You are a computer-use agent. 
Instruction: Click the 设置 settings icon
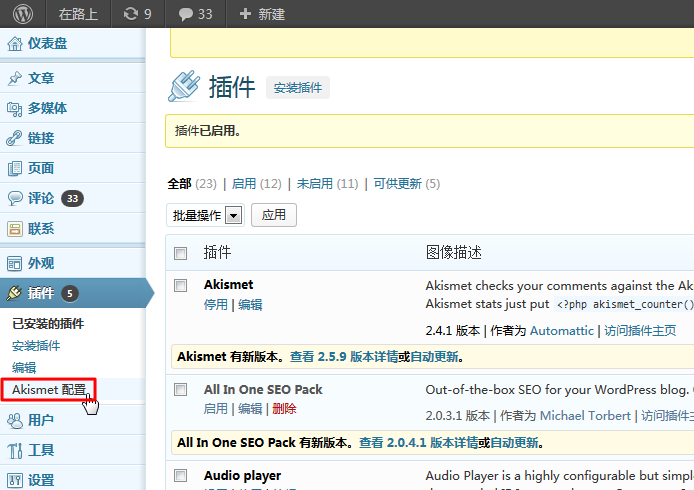[x=15, y=480]
